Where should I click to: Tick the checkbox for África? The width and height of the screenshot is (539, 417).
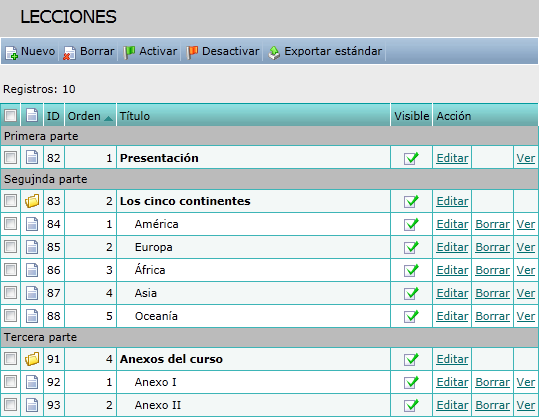coord(10,270)
